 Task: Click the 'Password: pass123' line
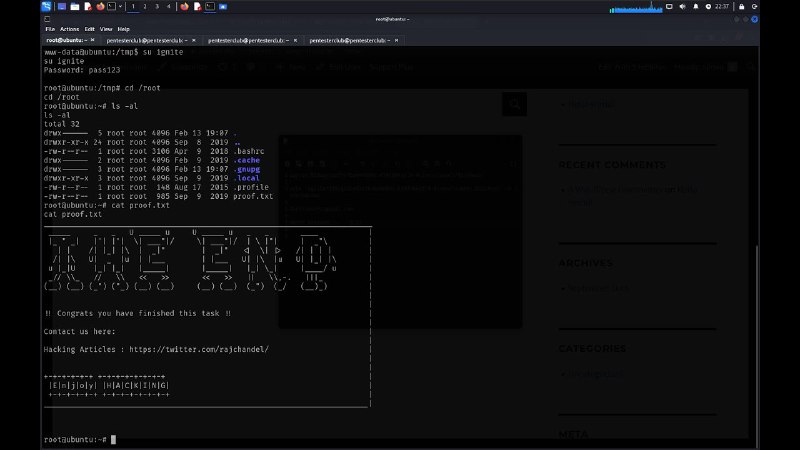click(x=82, y=70)
